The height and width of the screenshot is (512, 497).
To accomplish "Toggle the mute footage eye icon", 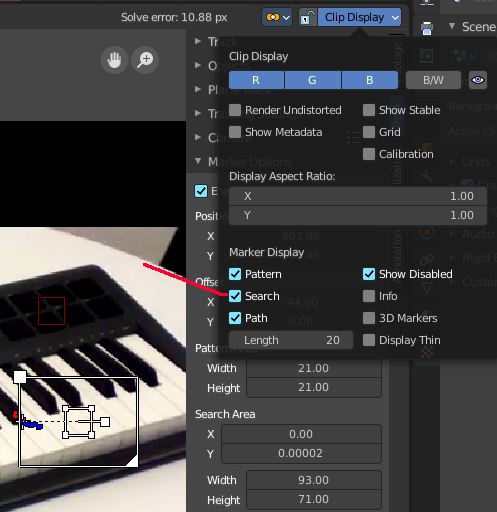I will click(x=478, y=80).
